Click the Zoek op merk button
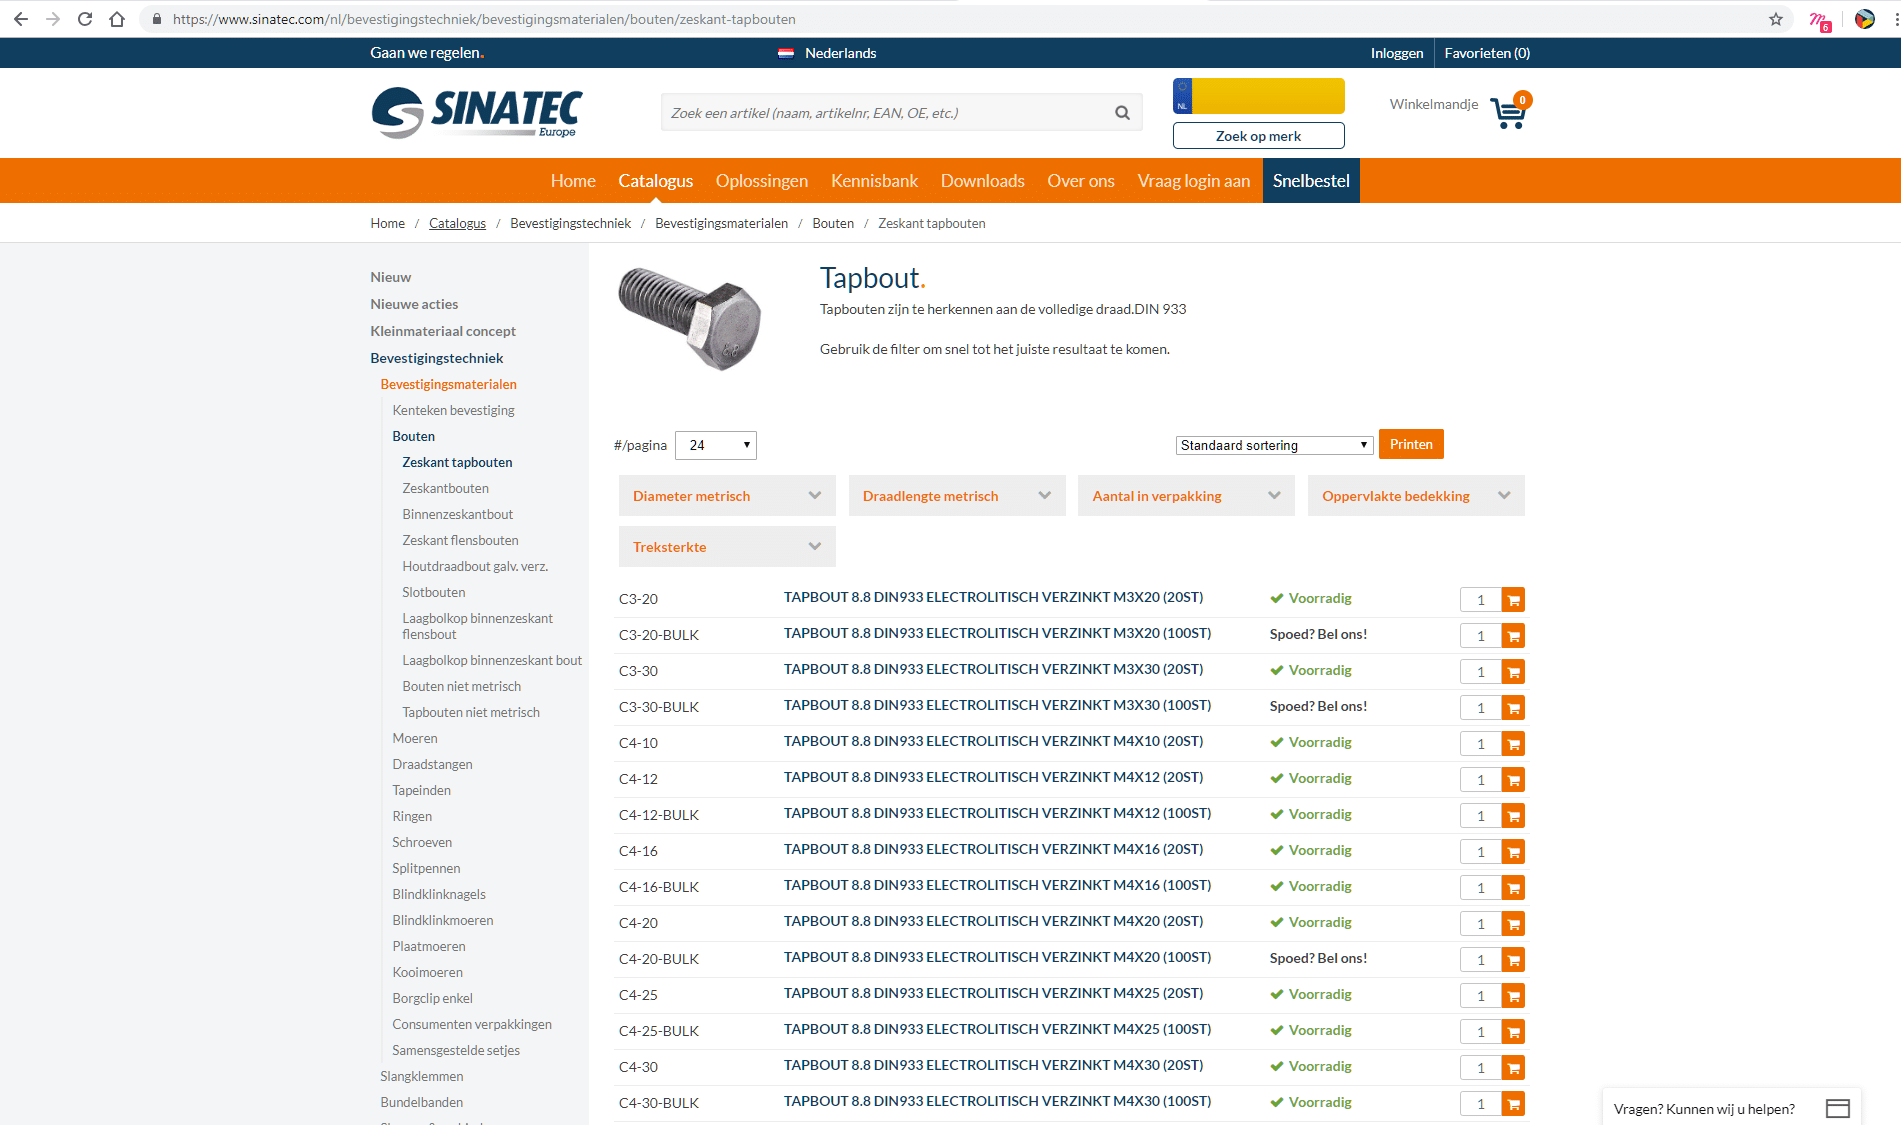 point(1258,136)
